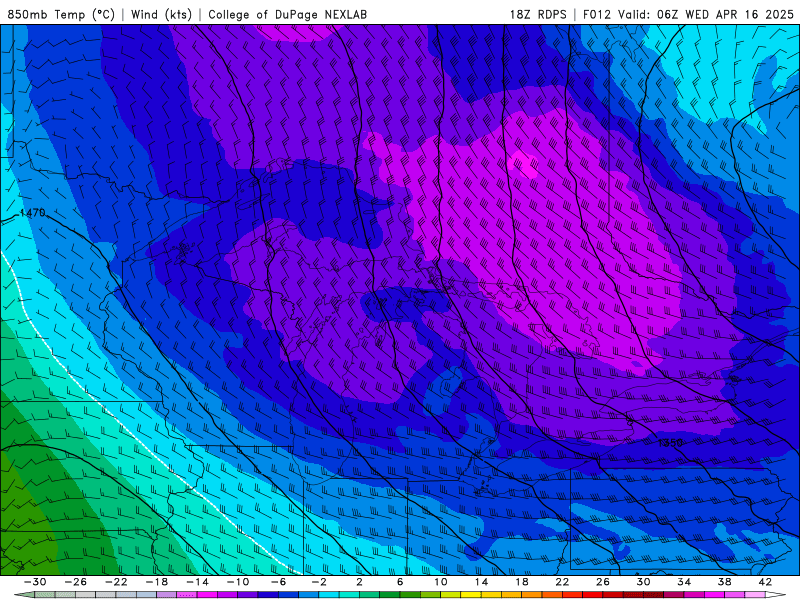Click the 2 colorbar scale label
This screenshot has width=800, height=600.
point(359,582)
